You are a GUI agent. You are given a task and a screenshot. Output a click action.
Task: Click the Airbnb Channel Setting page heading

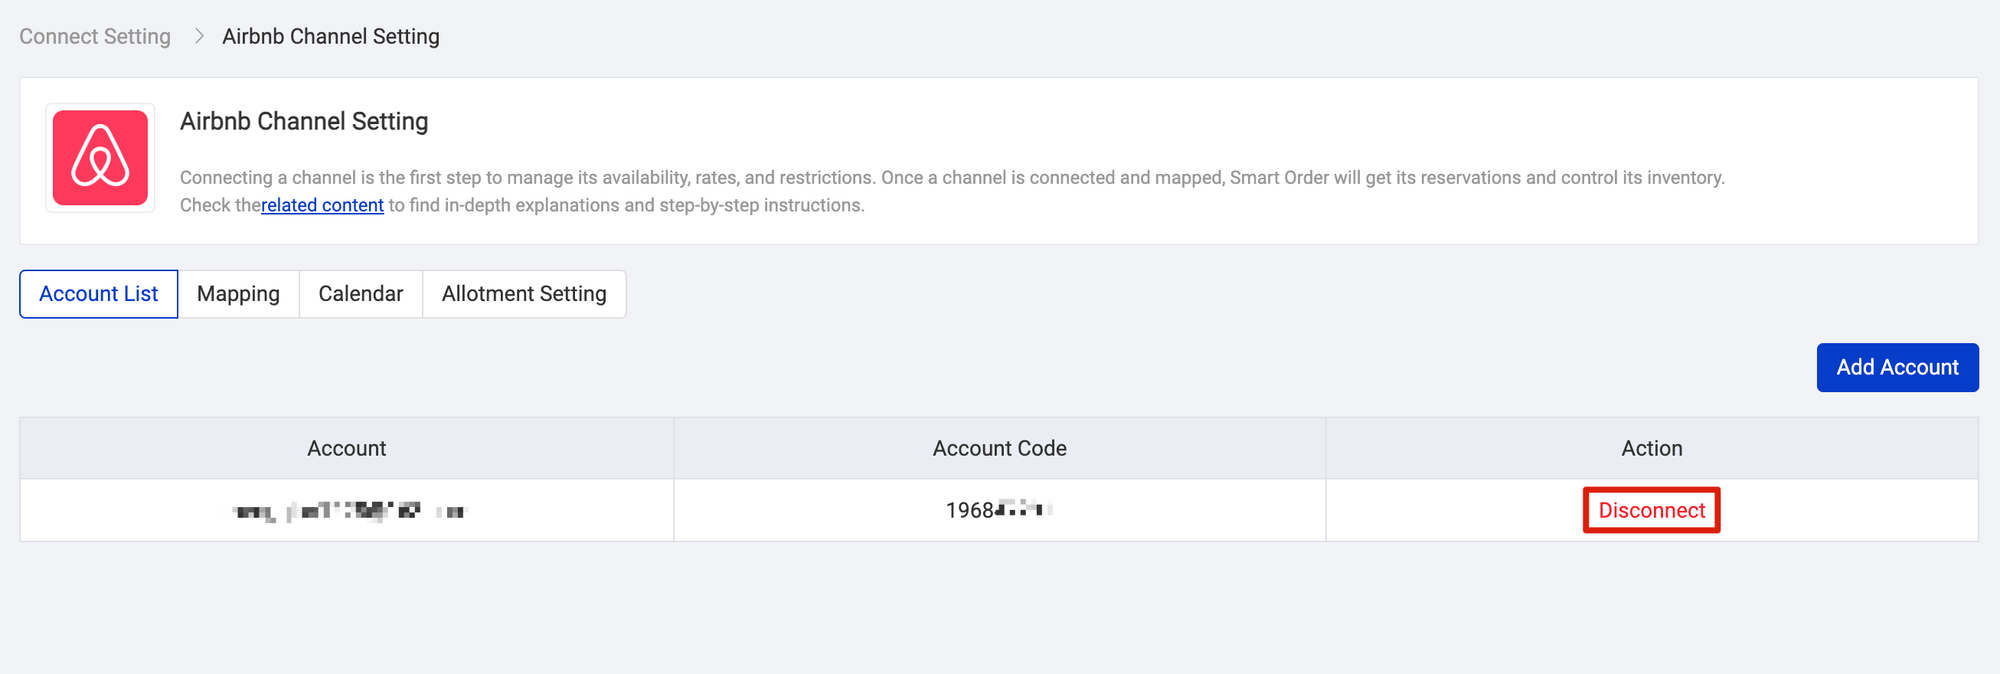[304, 121]
